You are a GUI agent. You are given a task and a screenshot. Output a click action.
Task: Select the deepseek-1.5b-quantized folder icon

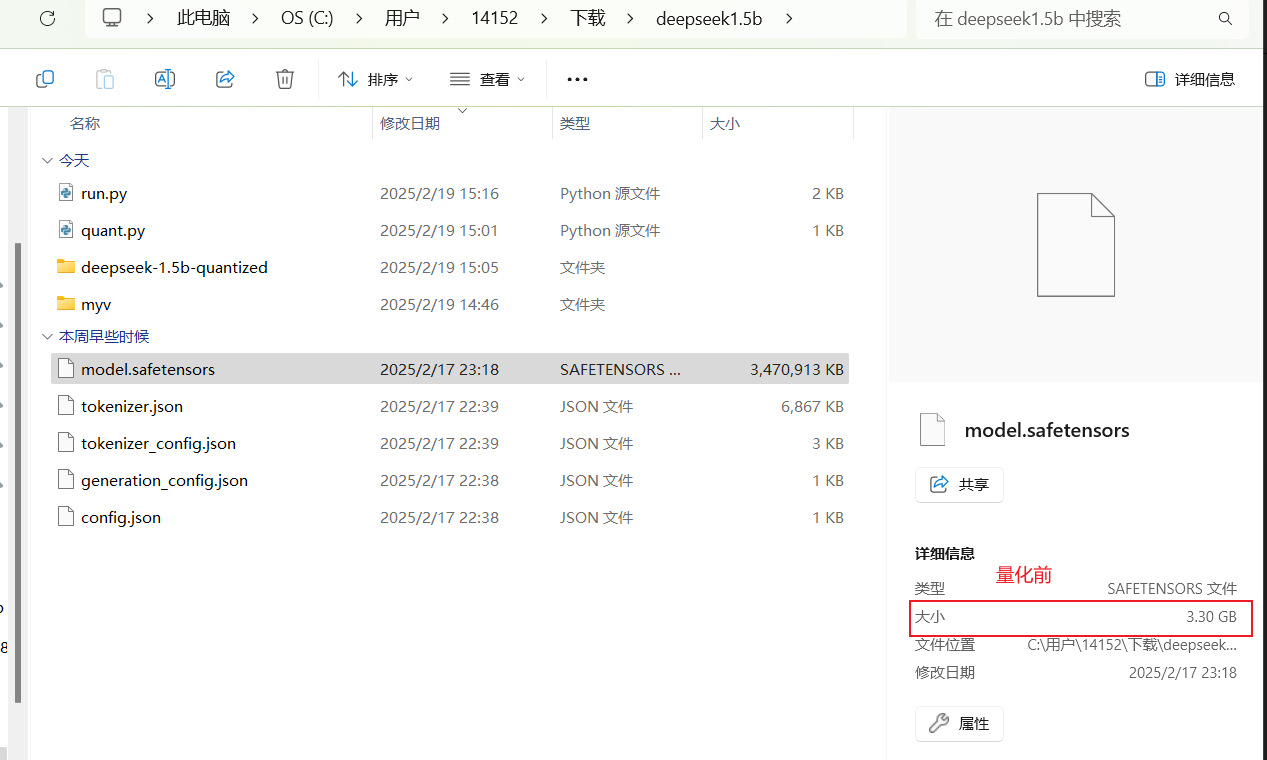66,267
